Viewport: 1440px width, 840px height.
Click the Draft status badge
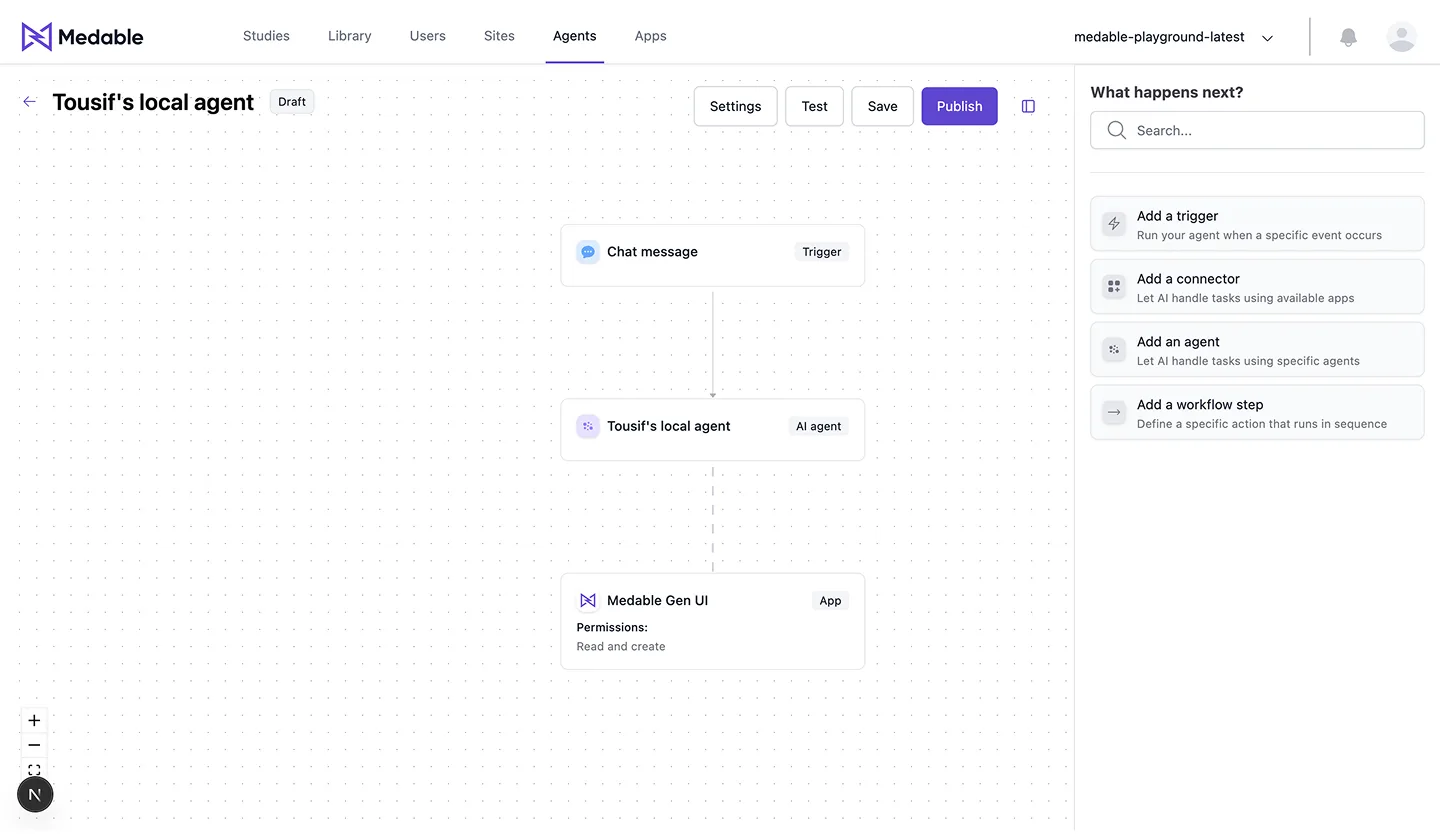click(292, 102)
